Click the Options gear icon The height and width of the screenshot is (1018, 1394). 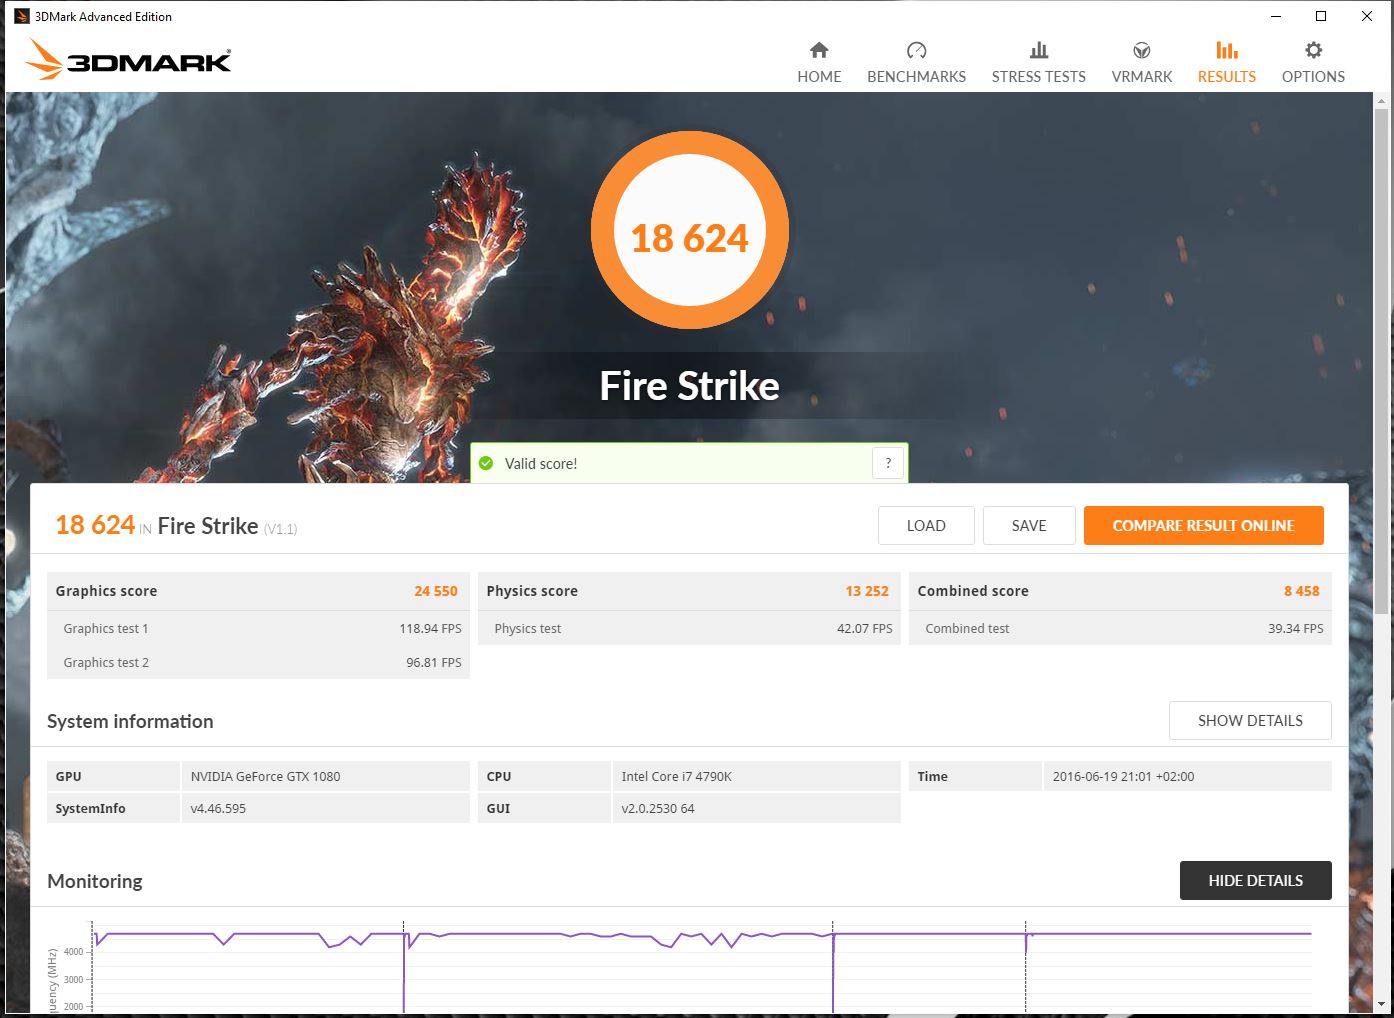(1314, 50)
